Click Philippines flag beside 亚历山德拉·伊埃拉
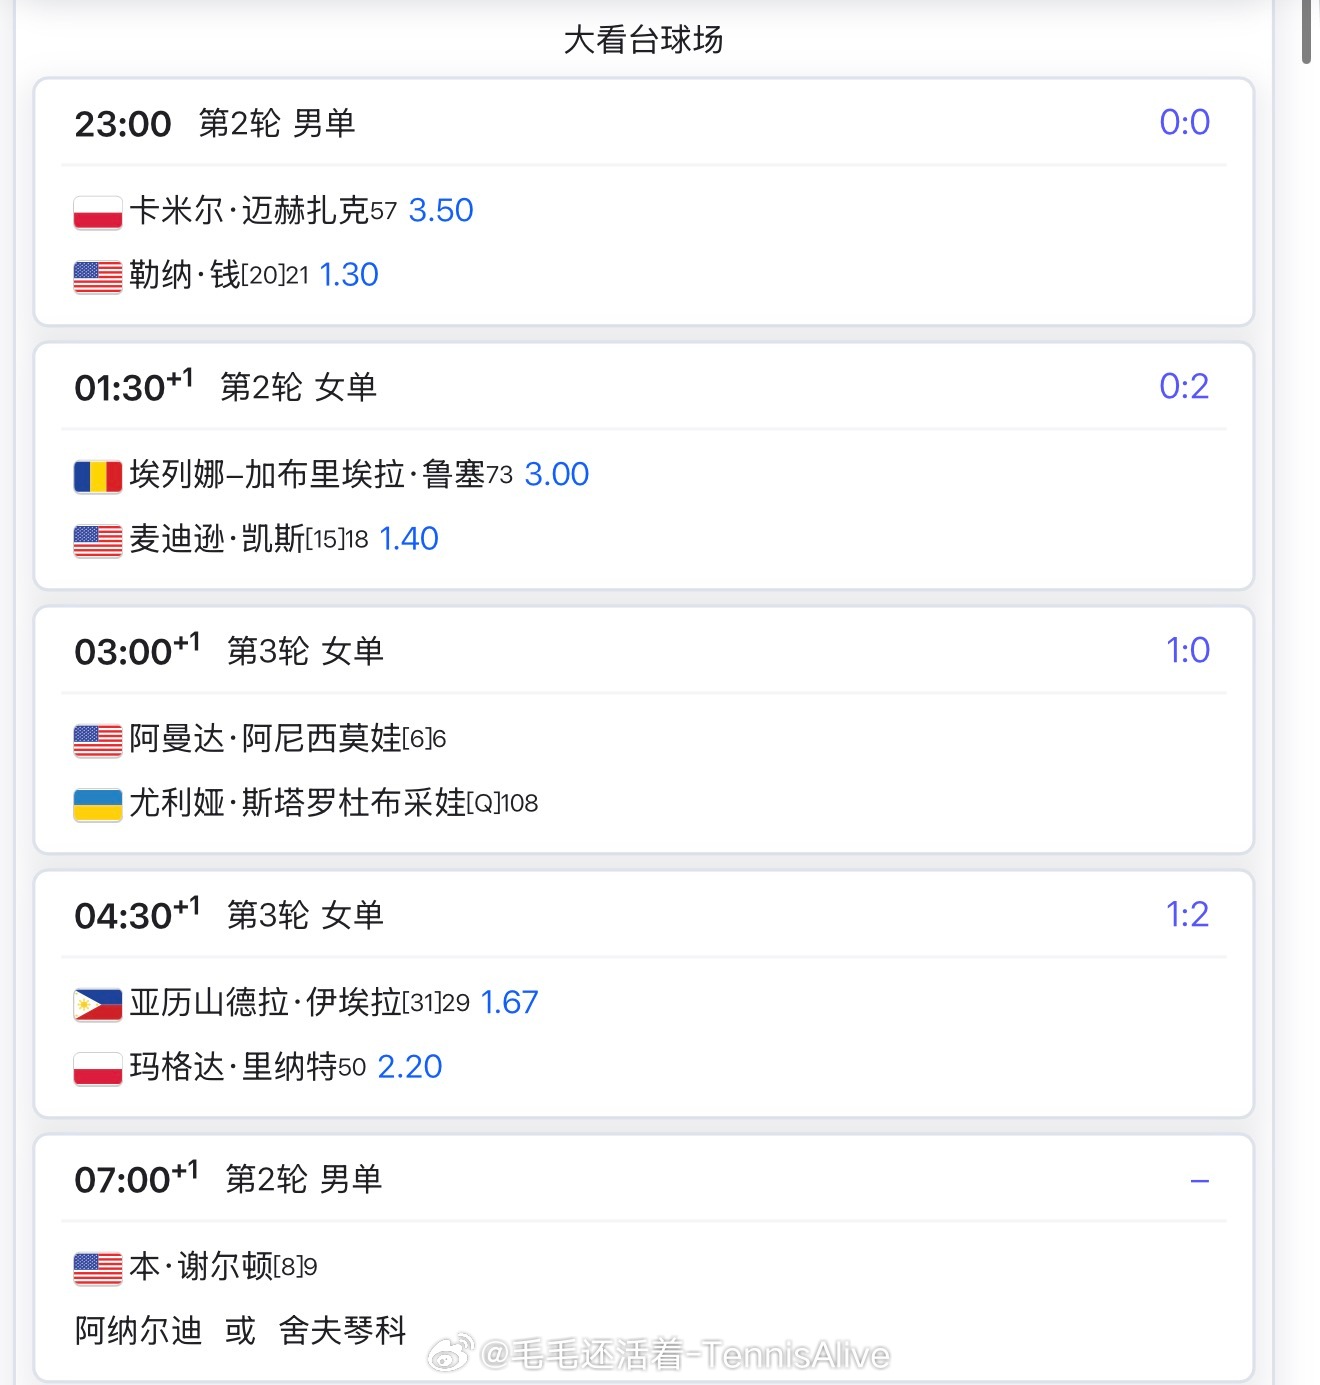Image resolution: width=1320 pixels, height=1385 pixels. pos(98,1004)
